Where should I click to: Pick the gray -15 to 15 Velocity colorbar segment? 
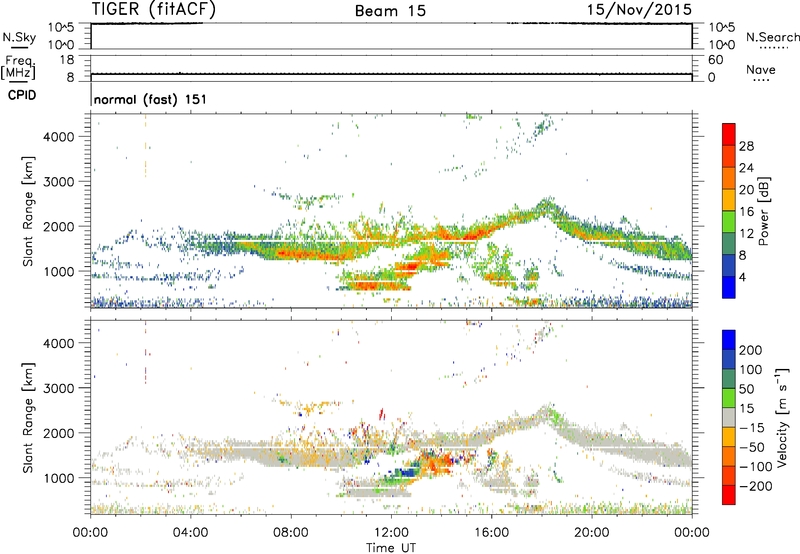tap(729, 418)
